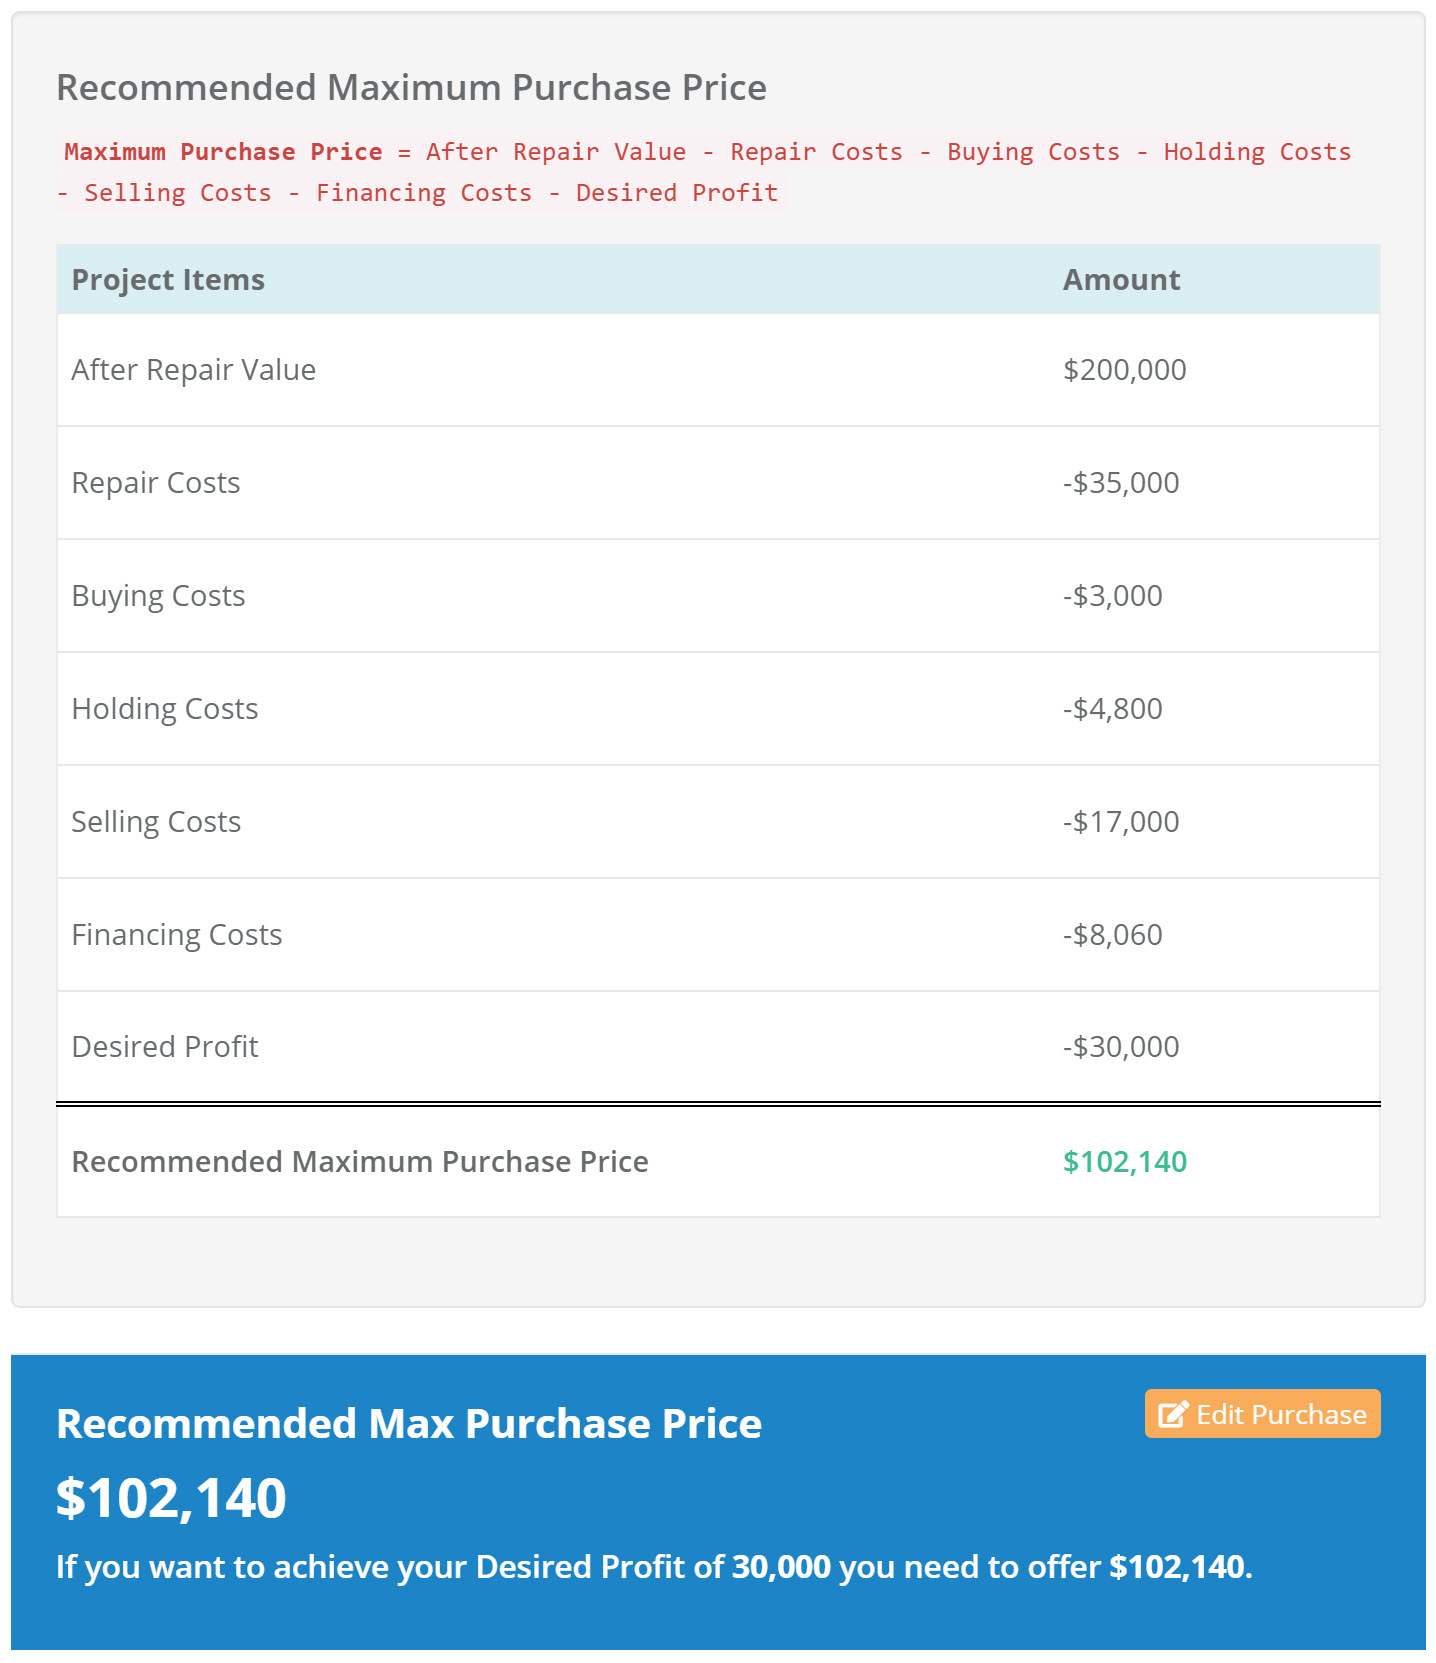Click the pencil icon on Edit Purchase
The width and height of the screenshot is (1436, 1663).
1173,1414
